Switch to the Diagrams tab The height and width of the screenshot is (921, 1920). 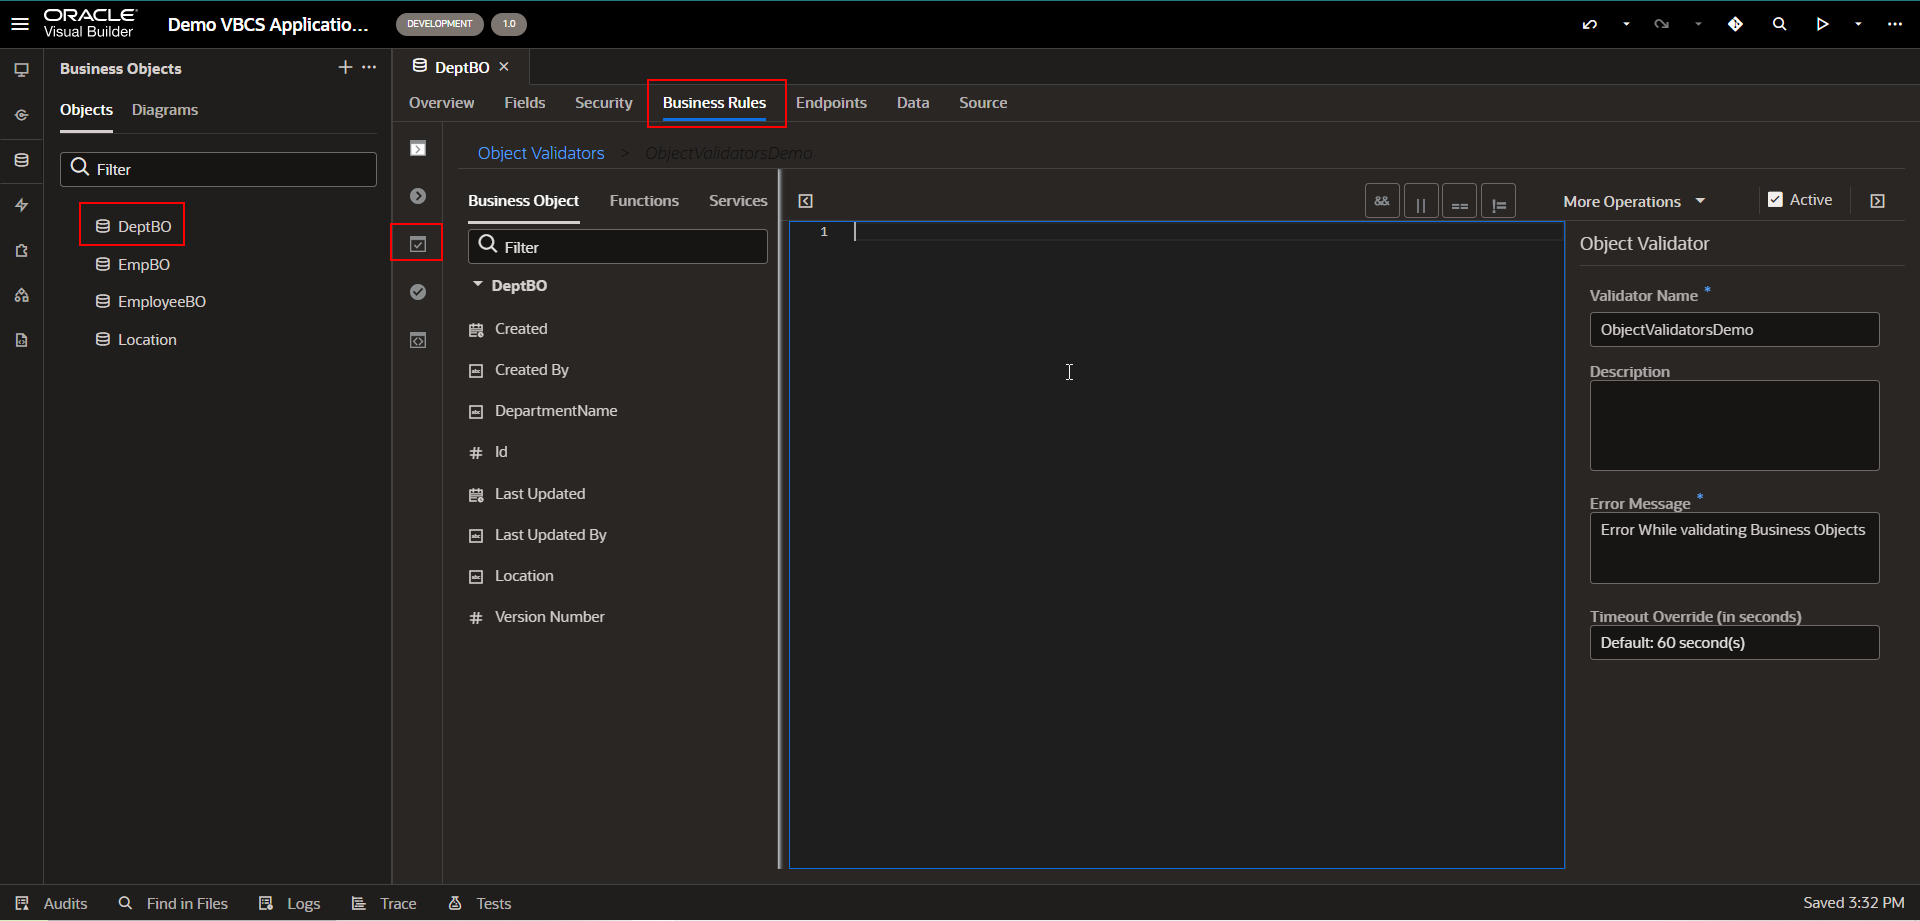click(165, 110)
